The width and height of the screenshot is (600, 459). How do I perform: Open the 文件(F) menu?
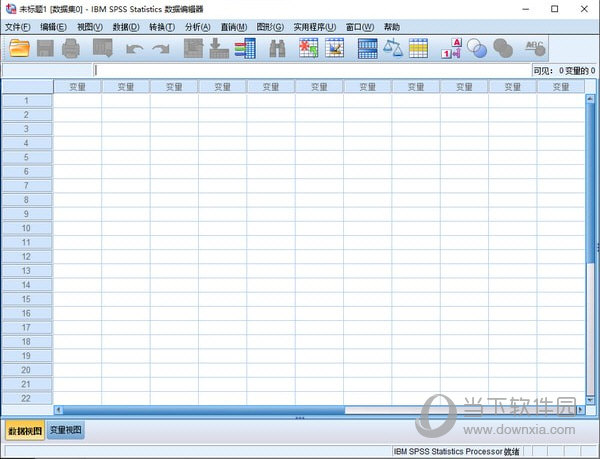click(18, 27)
